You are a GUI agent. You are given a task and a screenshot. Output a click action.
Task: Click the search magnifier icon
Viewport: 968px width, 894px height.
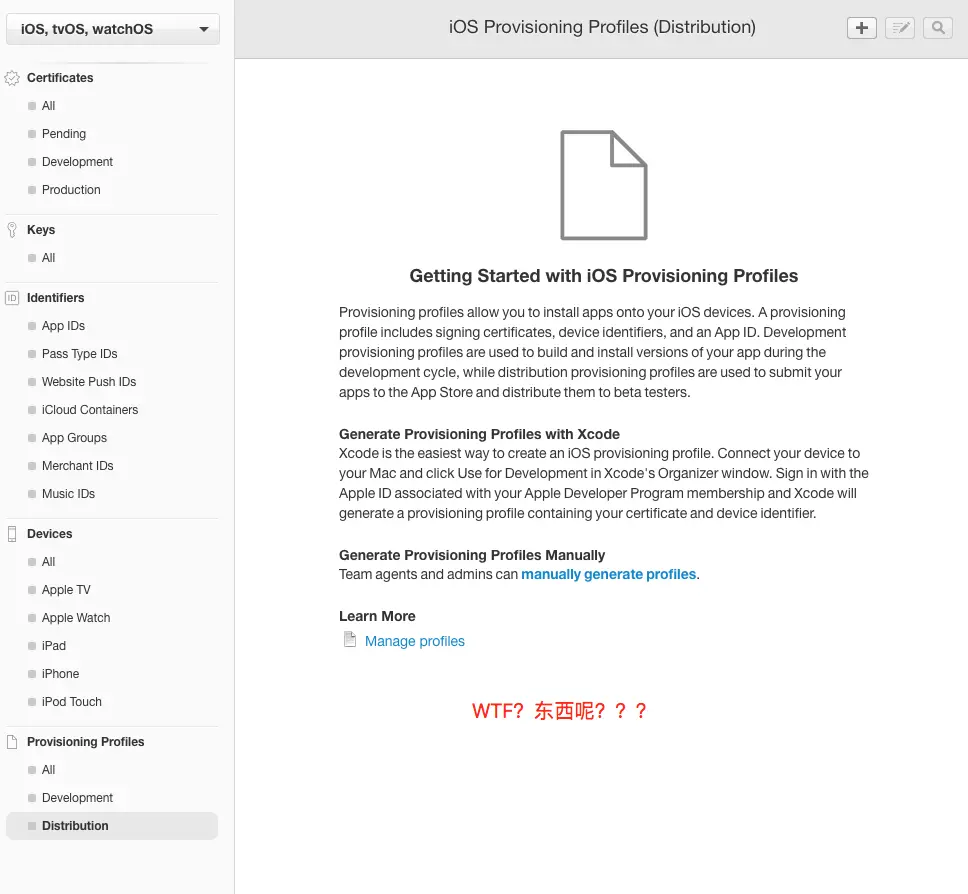click(938, 28)
